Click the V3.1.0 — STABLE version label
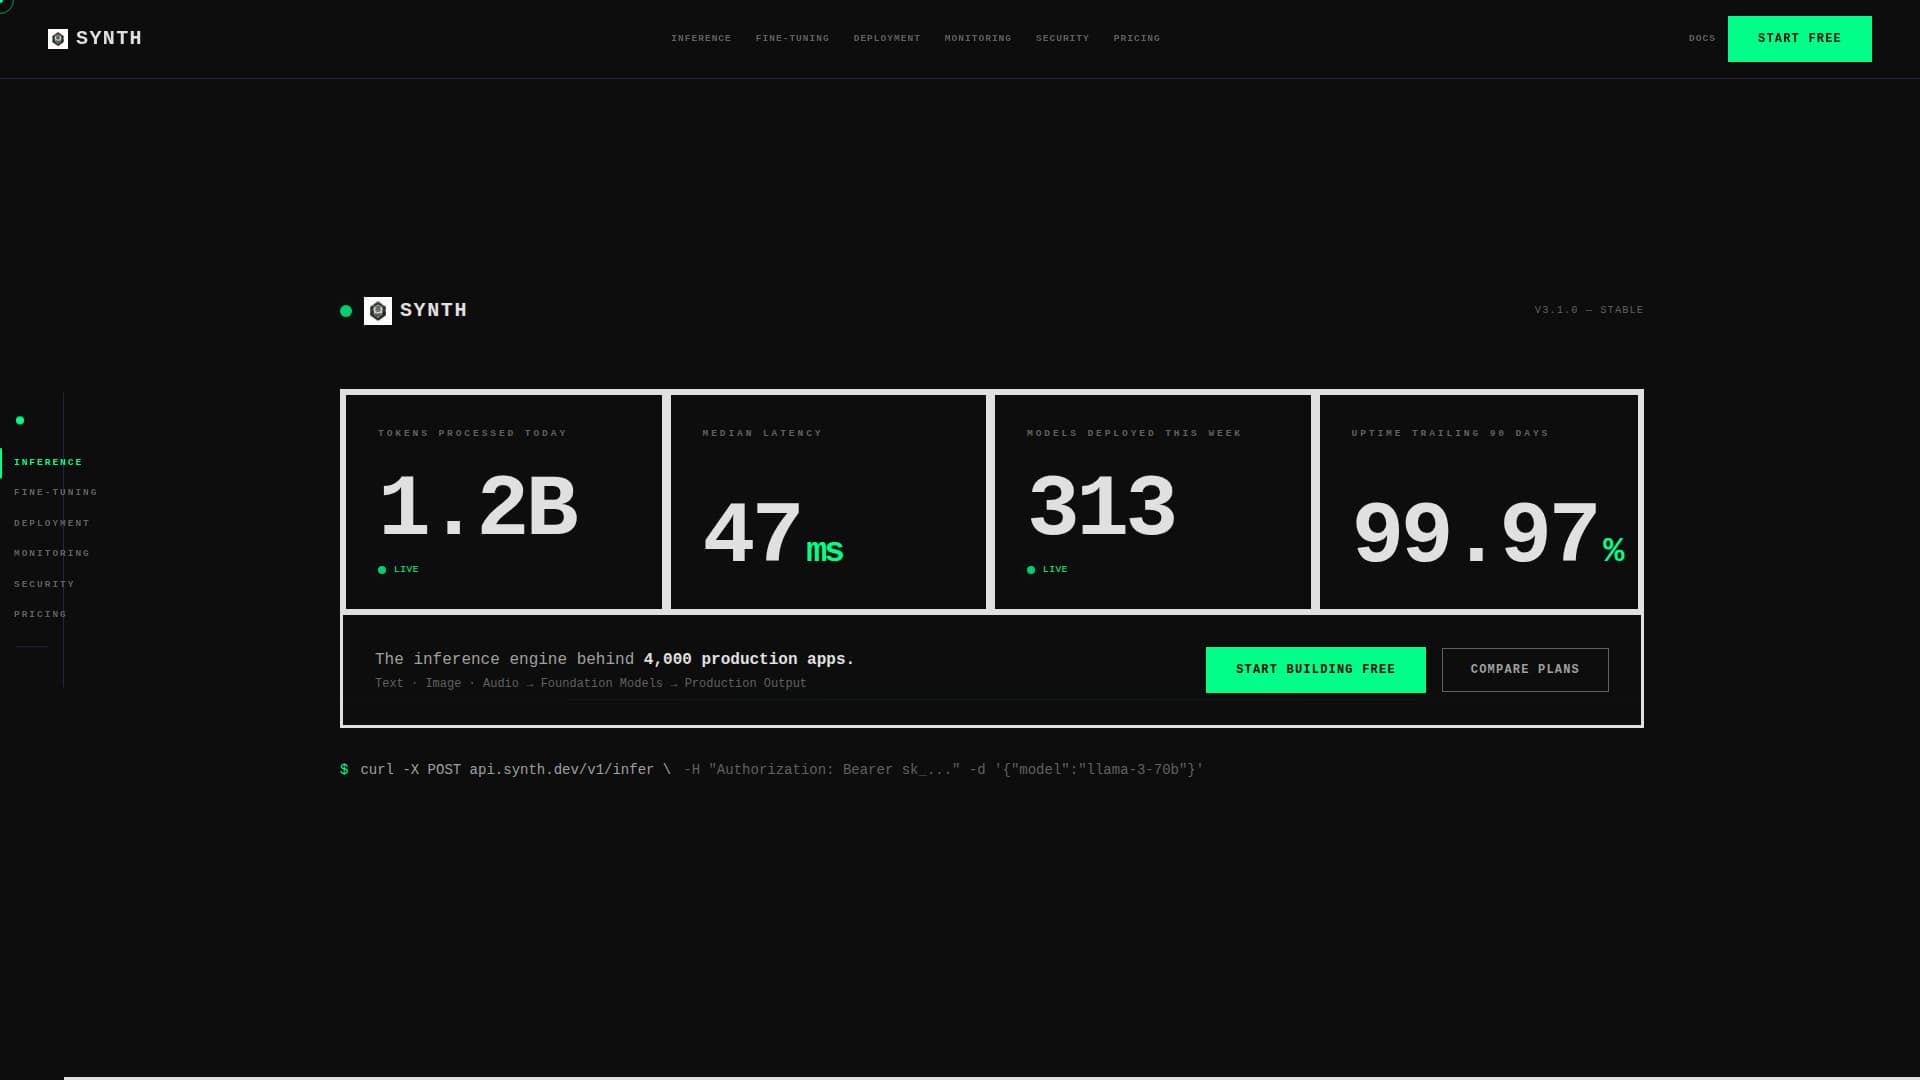This screenshot has width=1920, height=1080. 1589,310
